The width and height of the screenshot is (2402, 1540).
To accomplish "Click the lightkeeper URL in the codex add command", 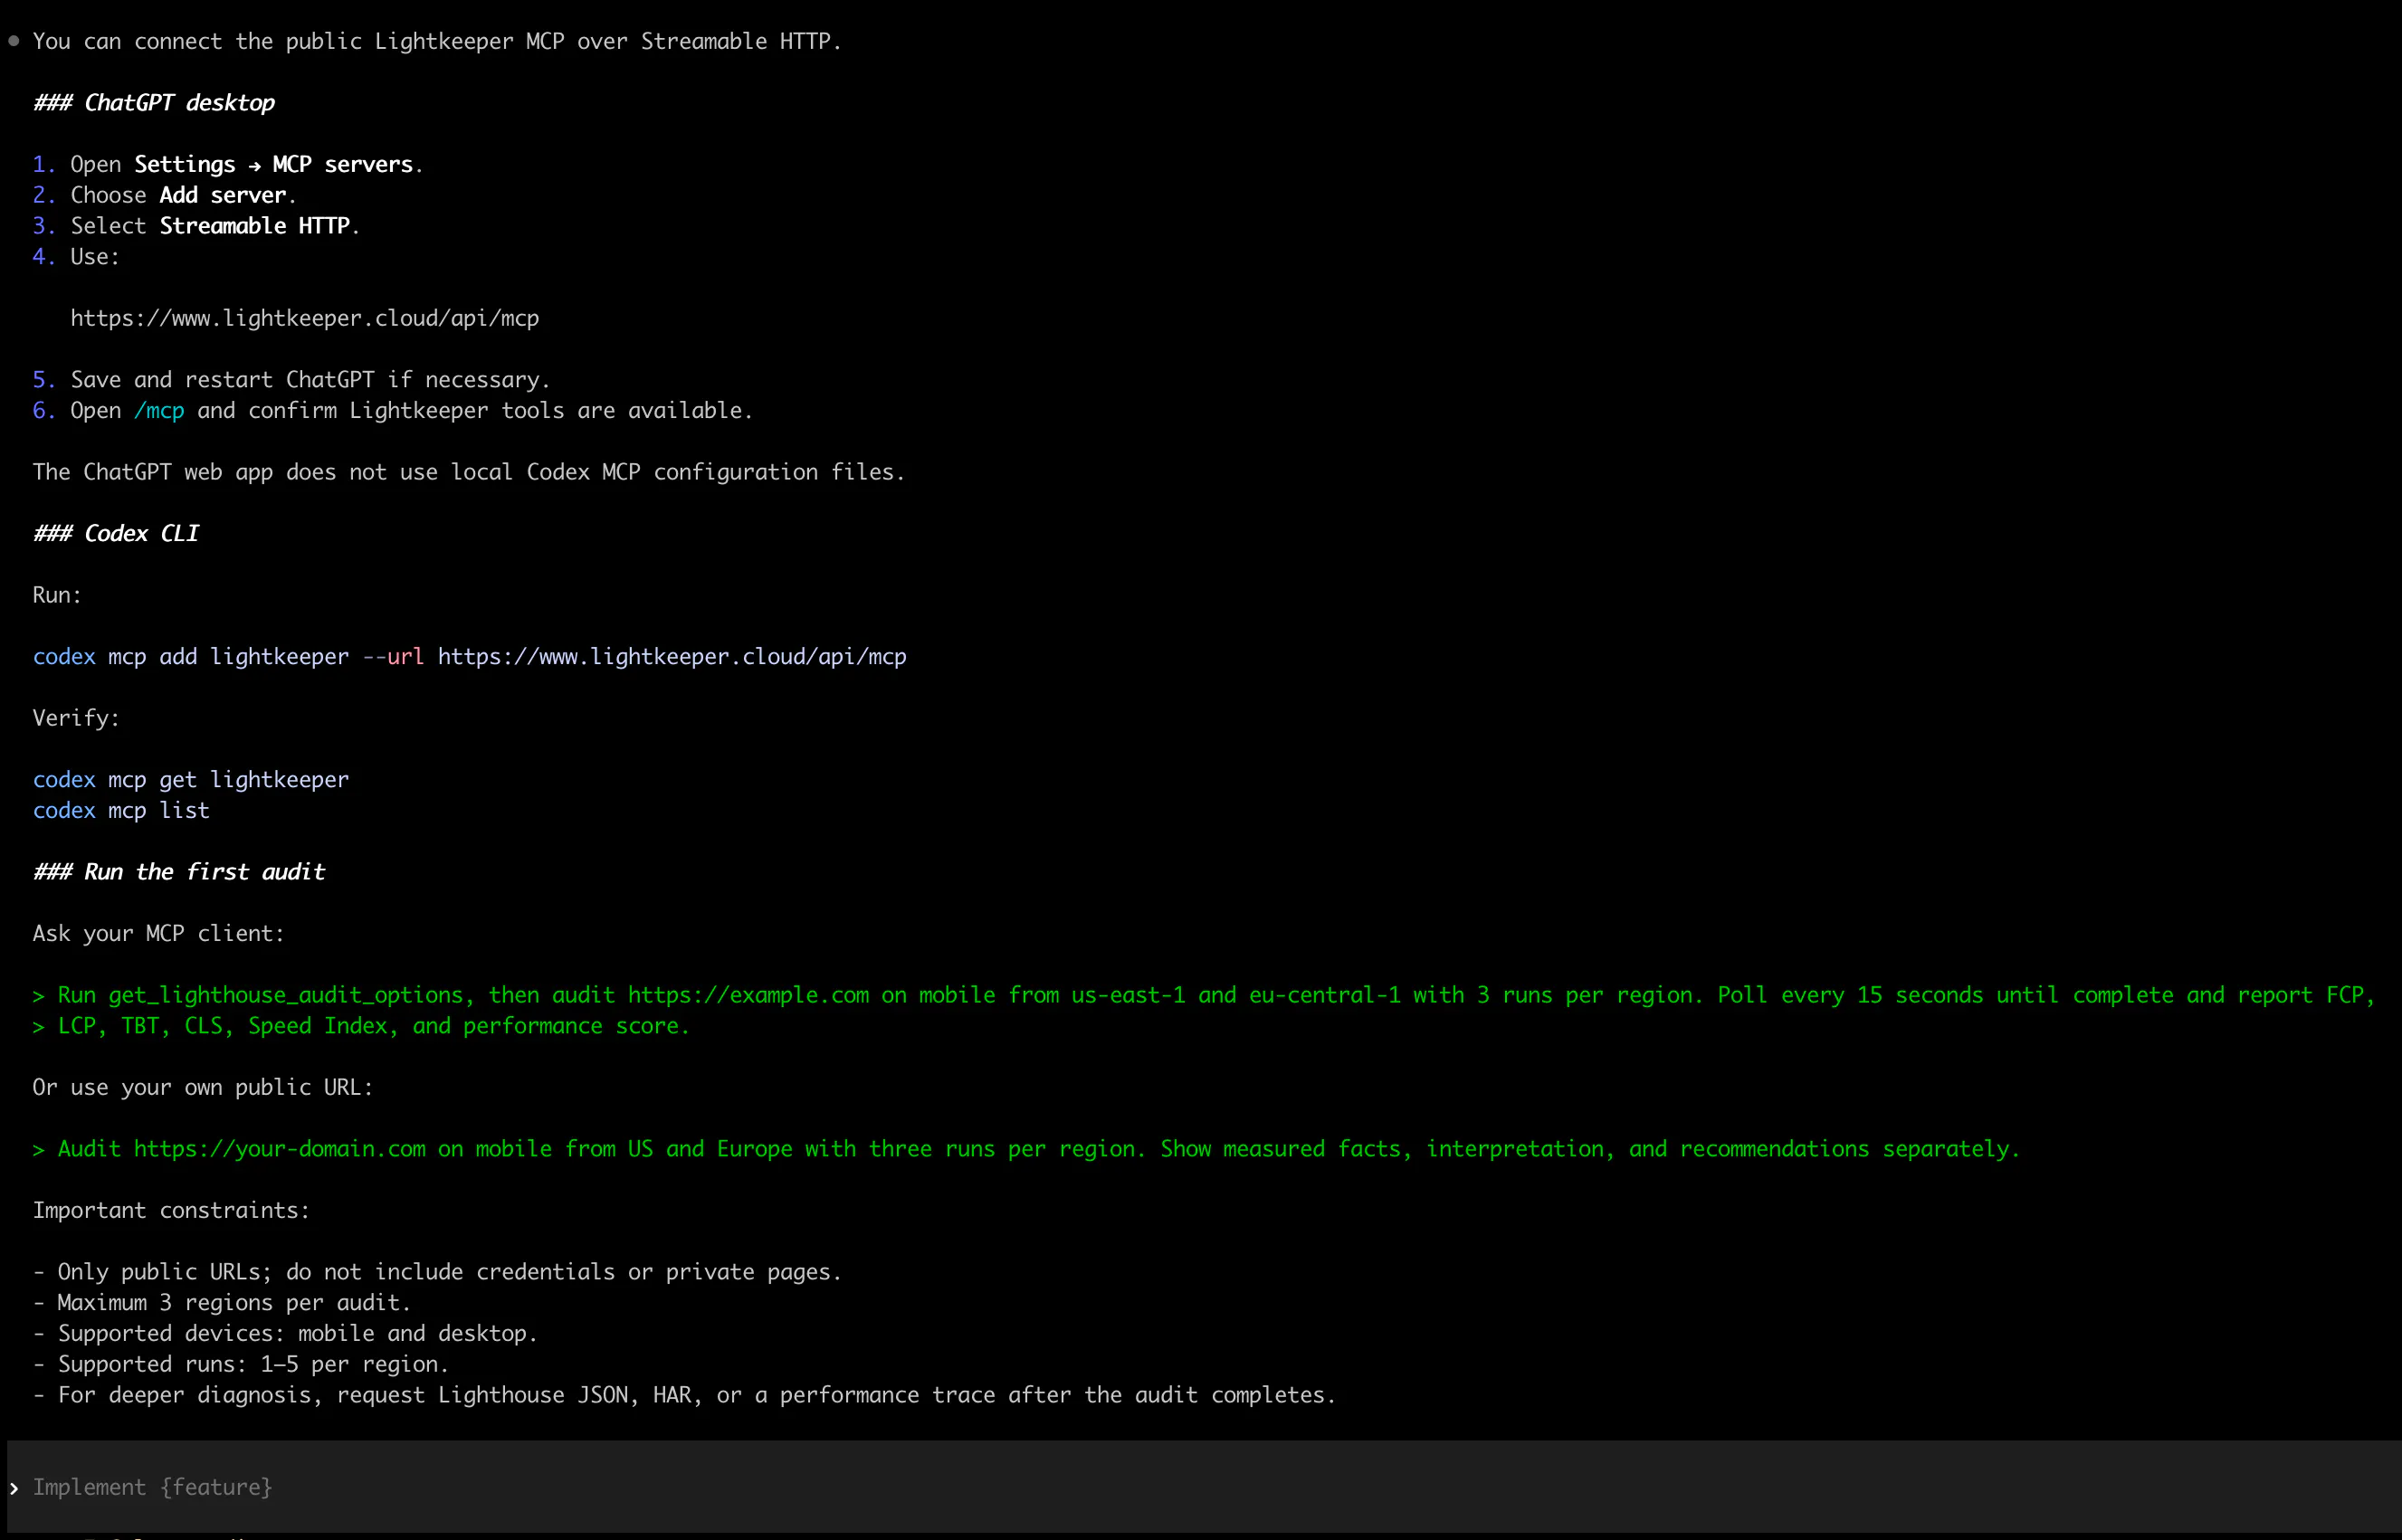I will pos(672,657).
